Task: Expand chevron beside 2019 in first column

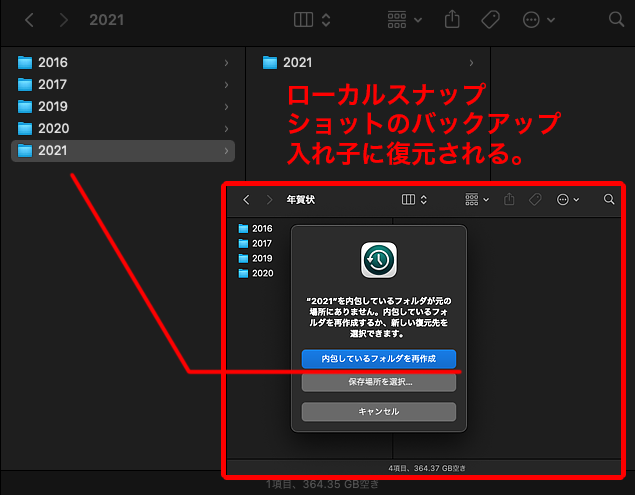Action: [226, 107]
